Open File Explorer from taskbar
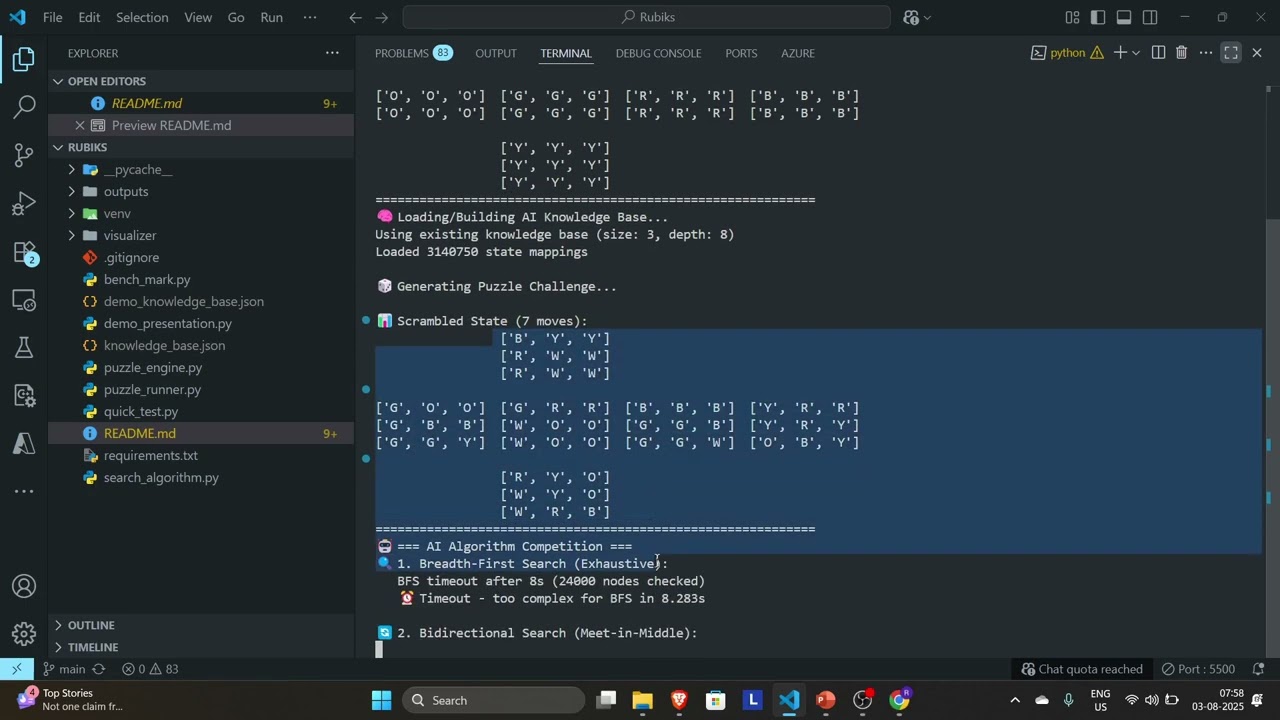This screenshot has width=1280, height=720. (x=642, y=700)
